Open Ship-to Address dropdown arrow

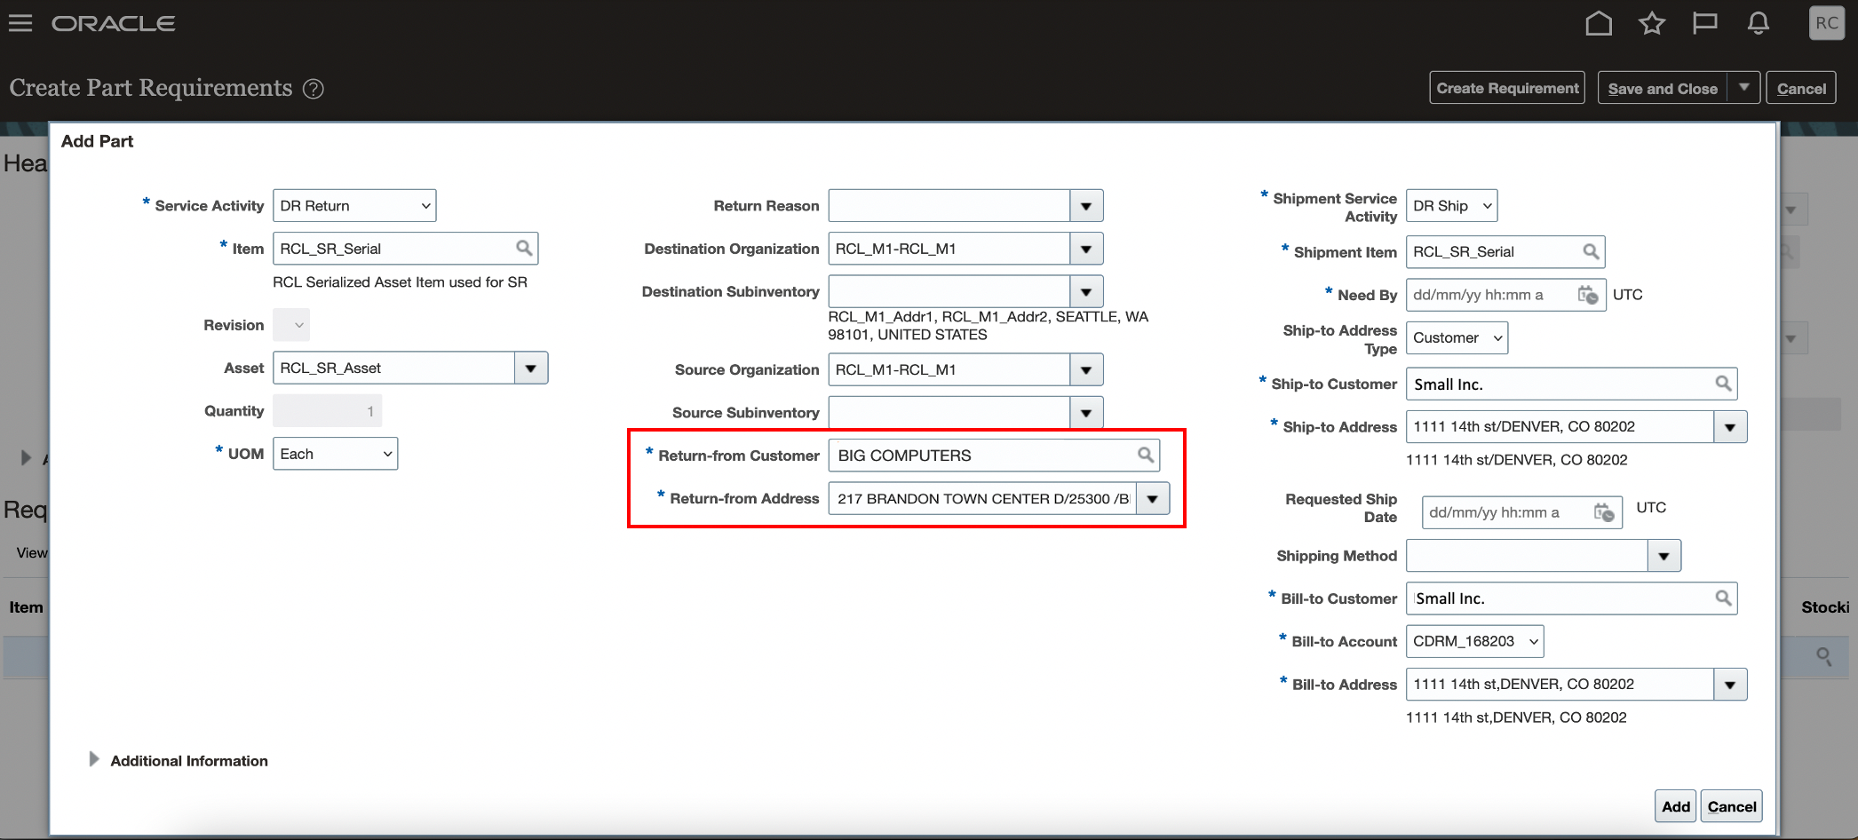pos(1730,427)
